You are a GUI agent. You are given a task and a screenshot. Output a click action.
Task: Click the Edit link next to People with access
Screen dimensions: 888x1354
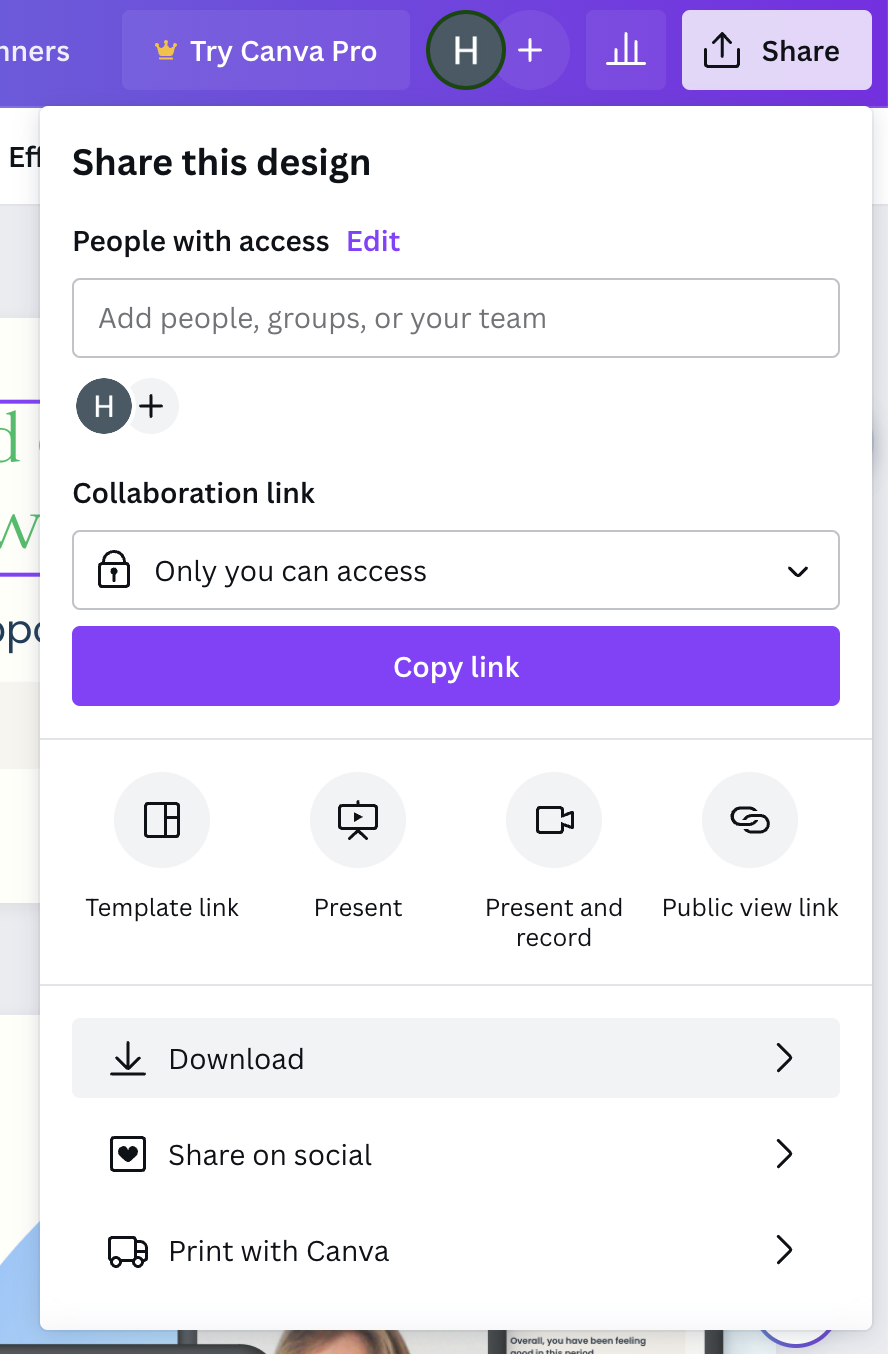373,241
